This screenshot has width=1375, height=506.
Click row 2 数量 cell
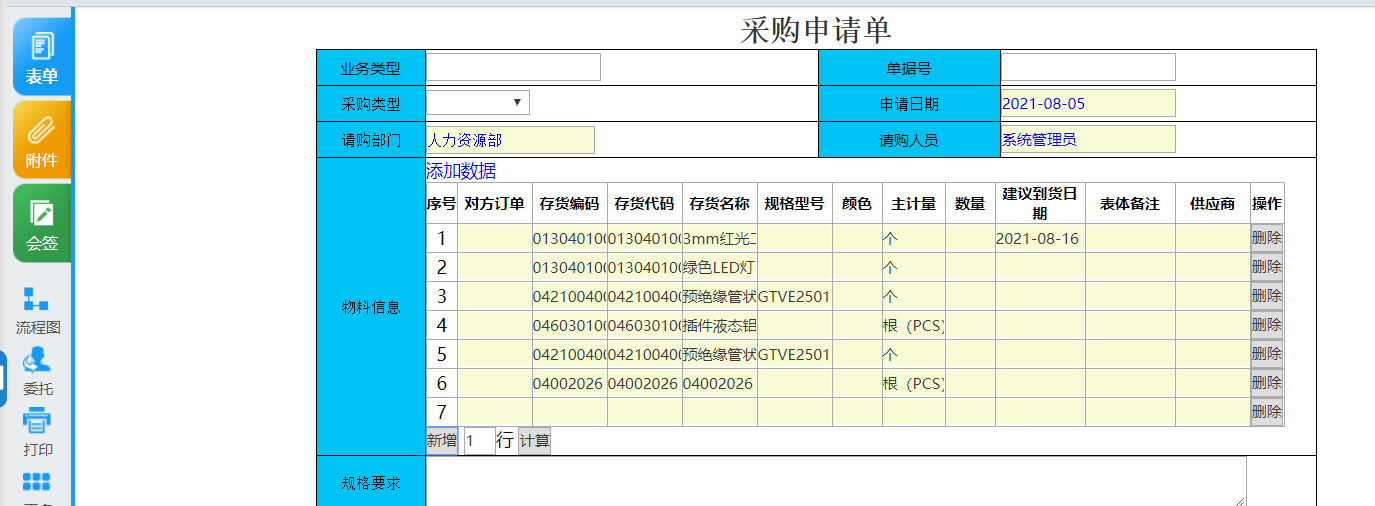pyautogui.click(x=970, y=267)
